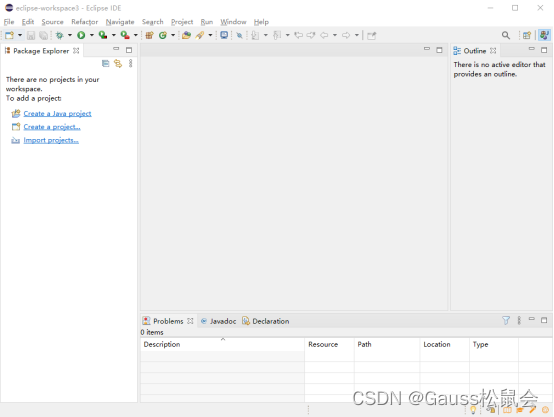Click the Create a project... link
Viewport: 554px width, 417px height.
(52, 127)
